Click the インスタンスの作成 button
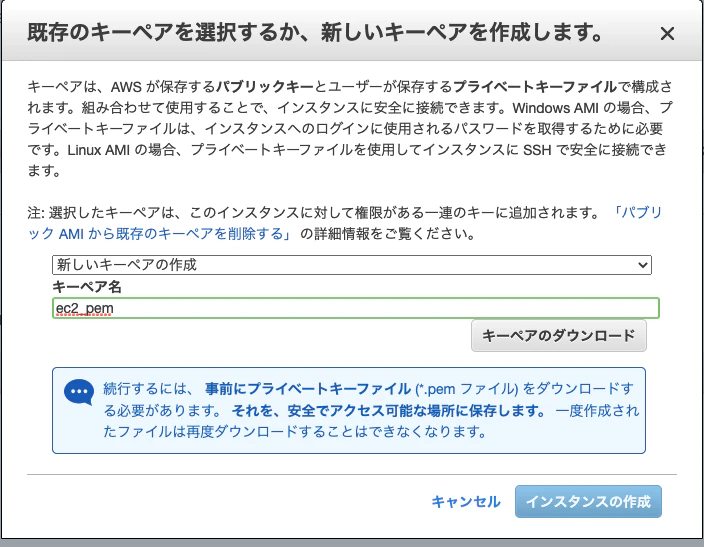Viewport: 704px width, 547px height. tap(588, 501)
